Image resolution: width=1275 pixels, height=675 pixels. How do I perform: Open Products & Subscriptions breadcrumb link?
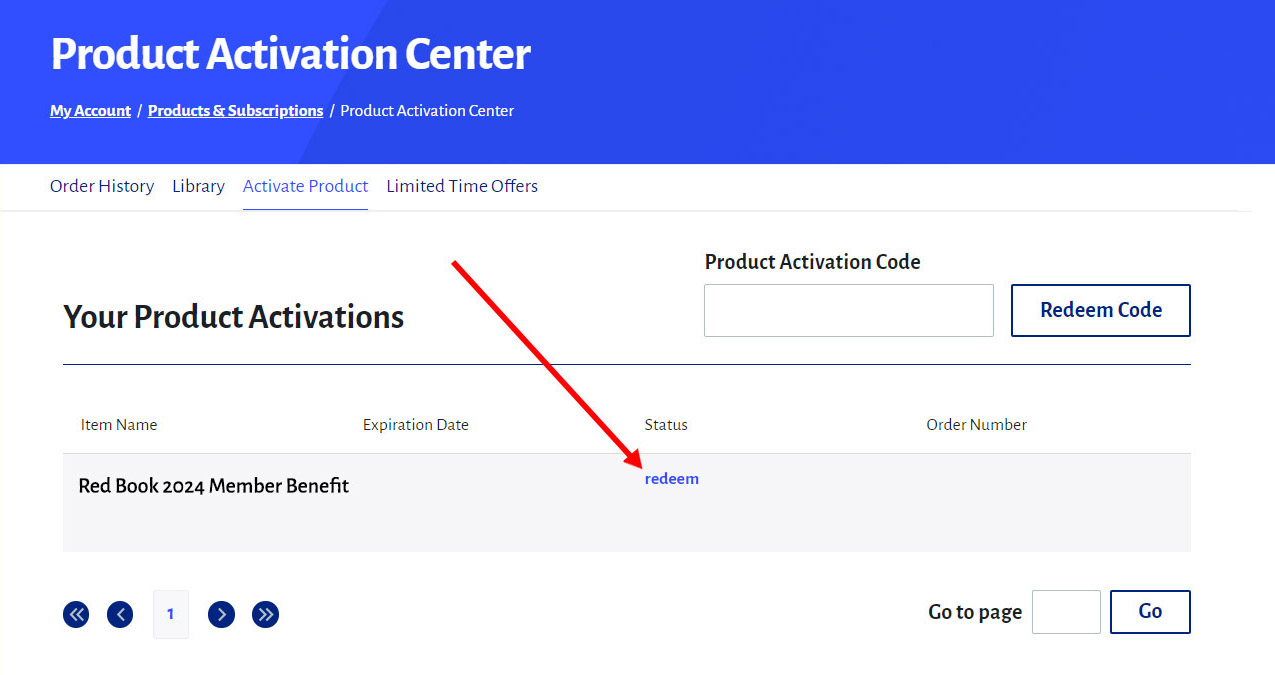click(235, 111)
